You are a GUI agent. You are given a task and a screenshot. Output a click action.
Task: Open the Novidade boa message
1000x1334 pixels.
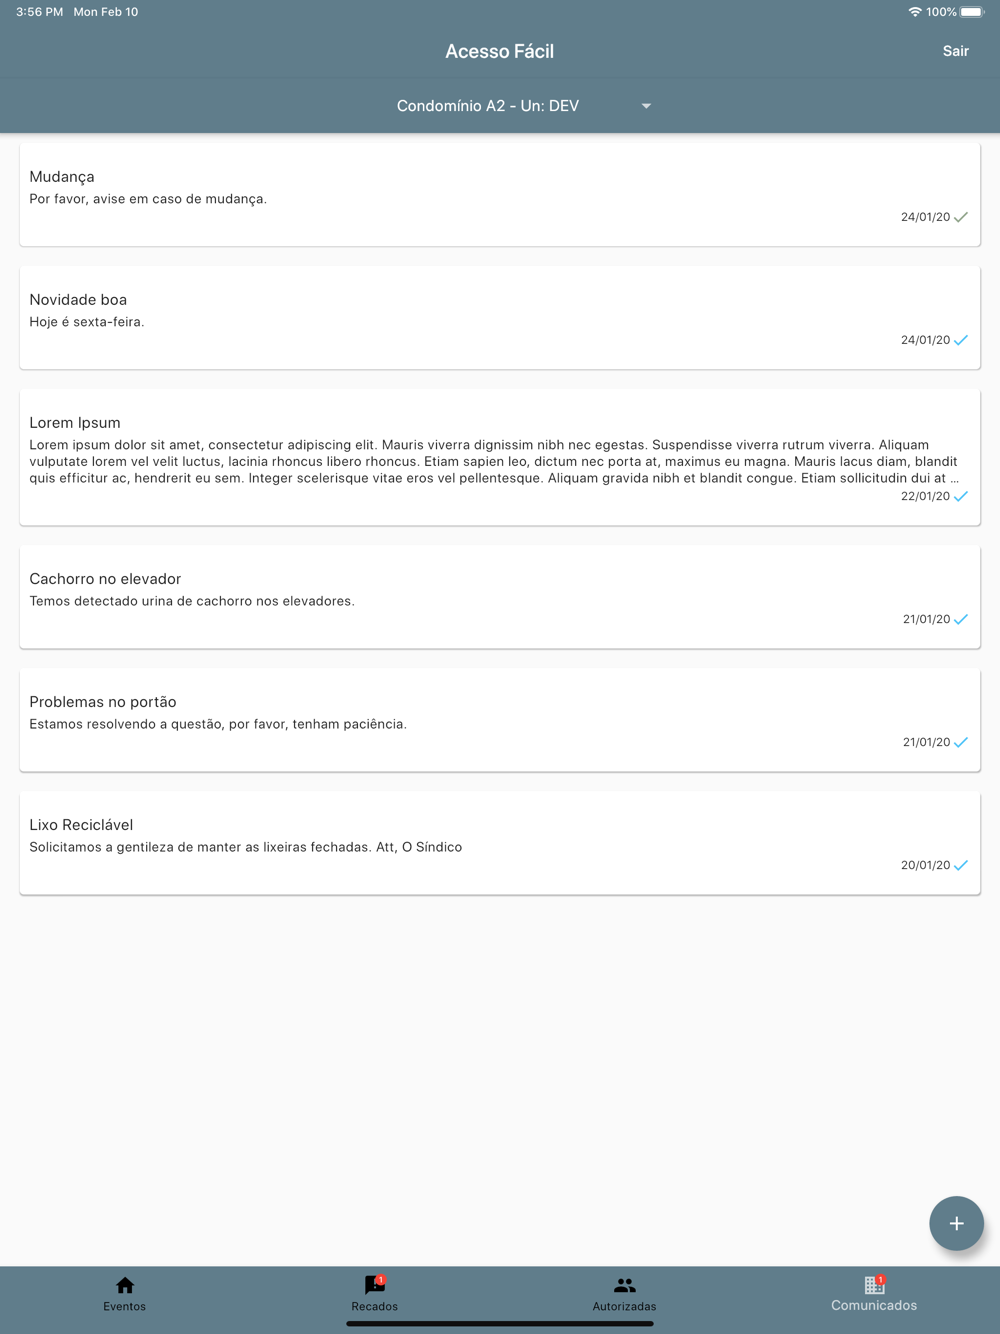(499, 317)
